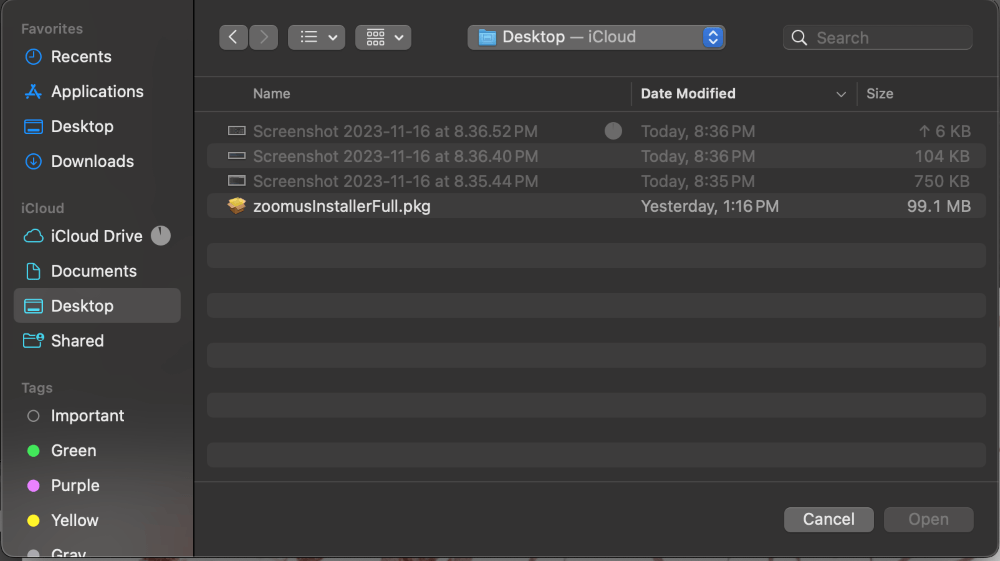
Task: Click the Open button
Action: 928,519
